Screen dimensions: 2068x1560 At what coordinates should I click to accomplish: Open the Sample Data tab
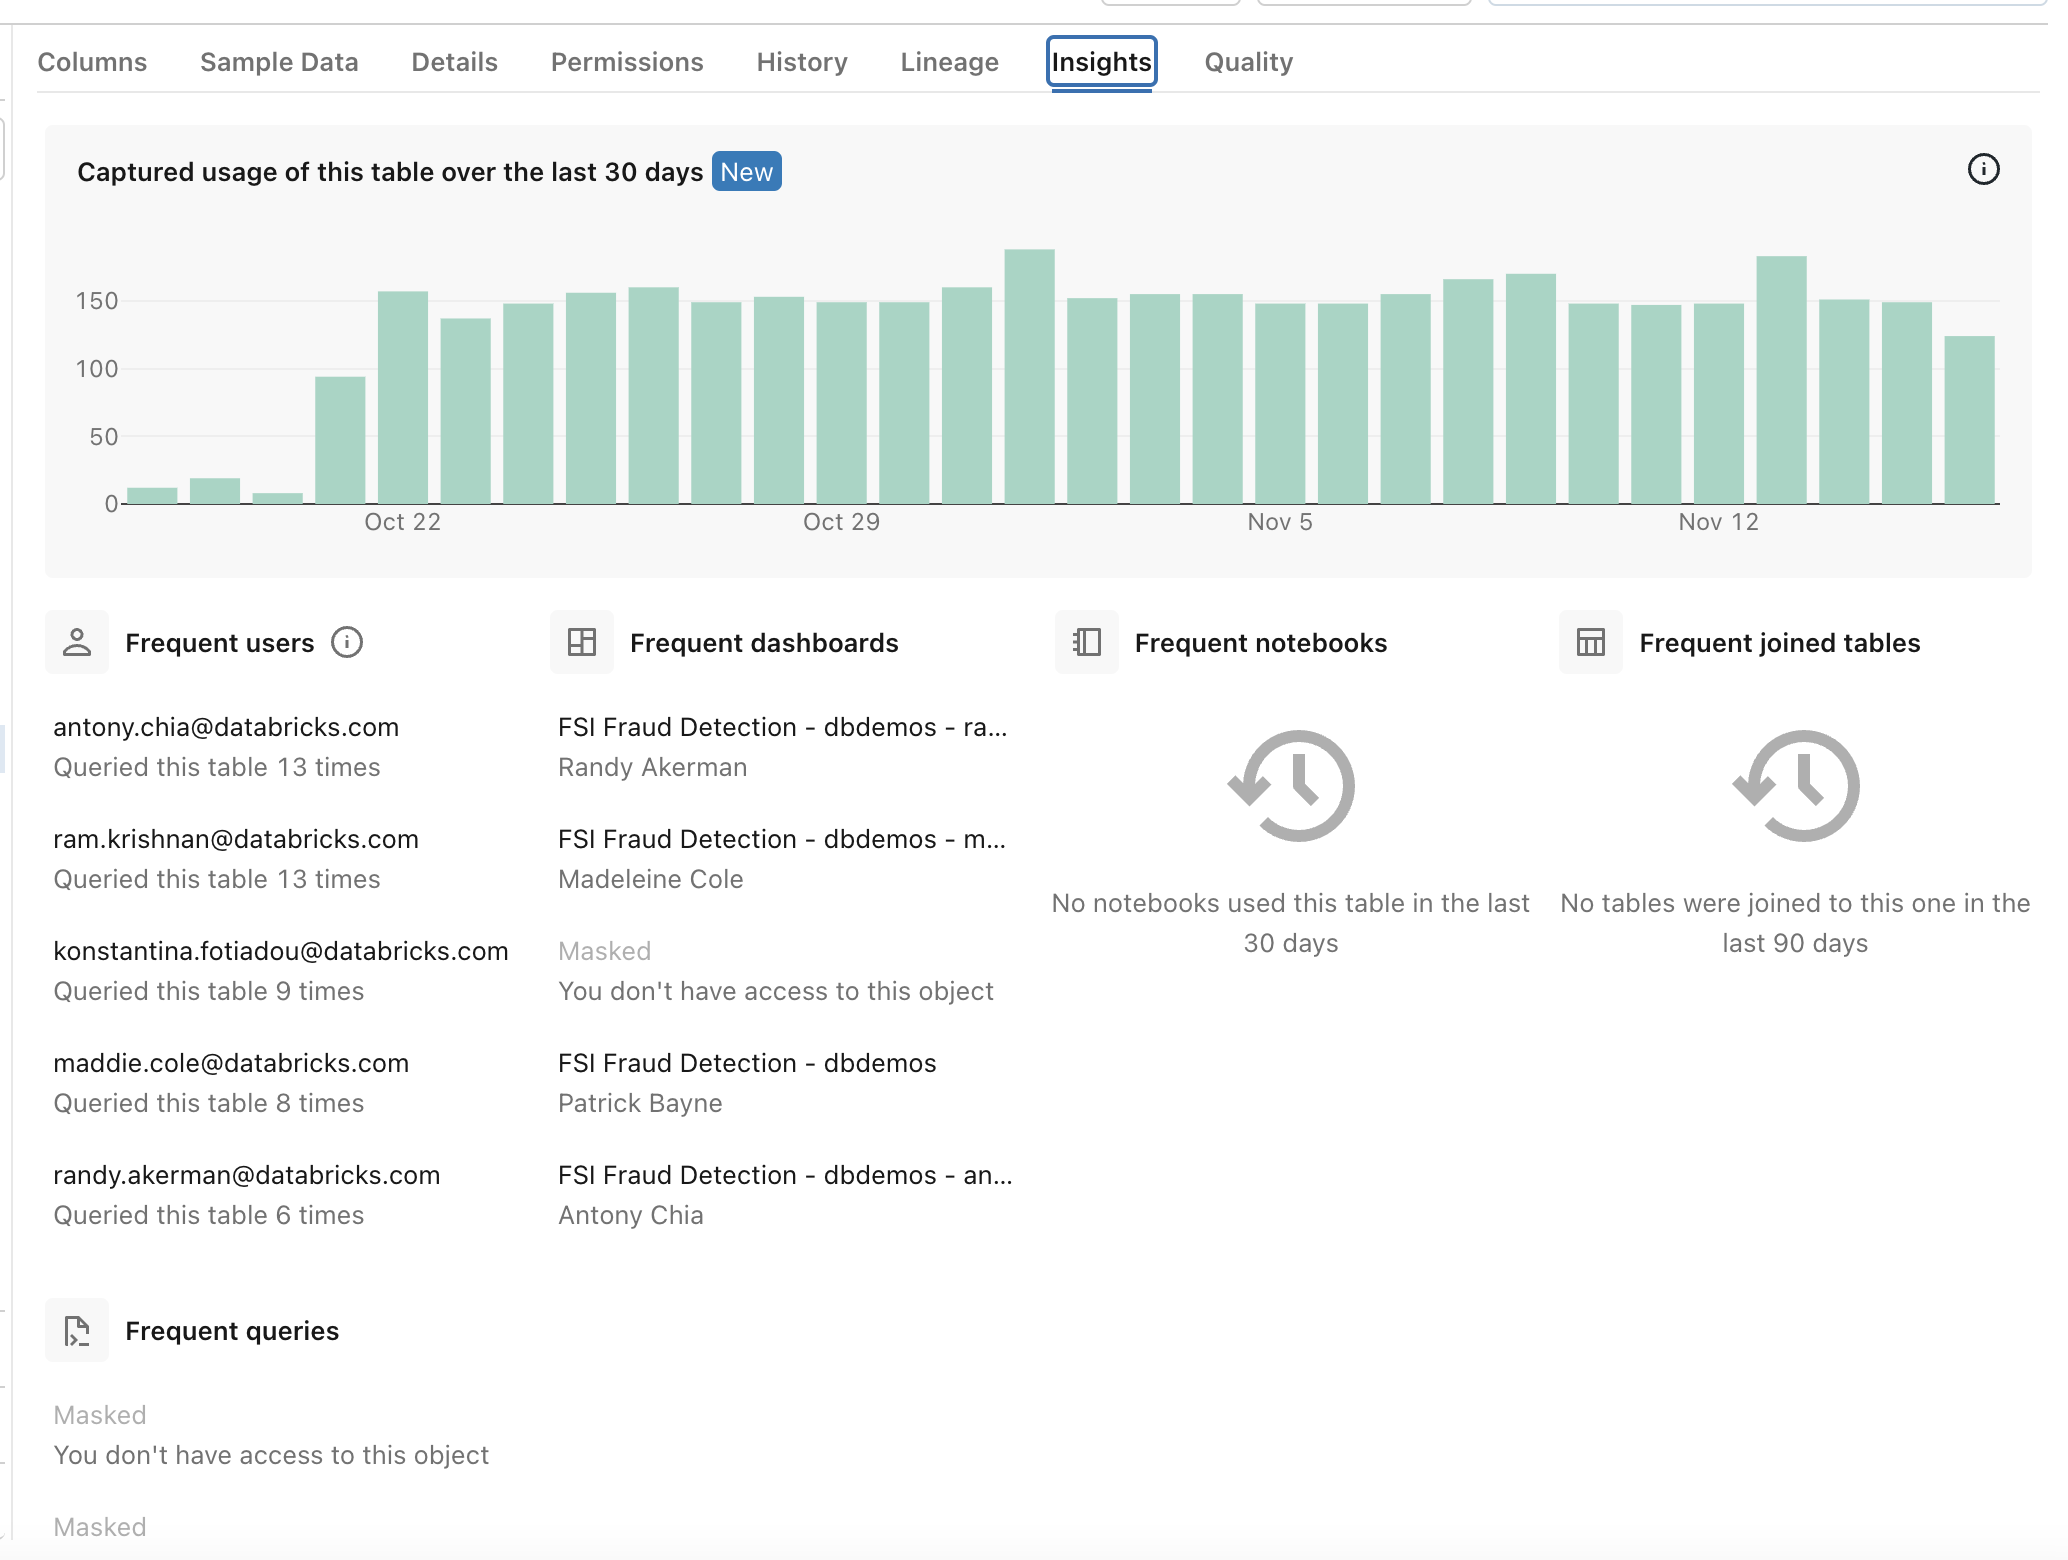click(279, 62)
